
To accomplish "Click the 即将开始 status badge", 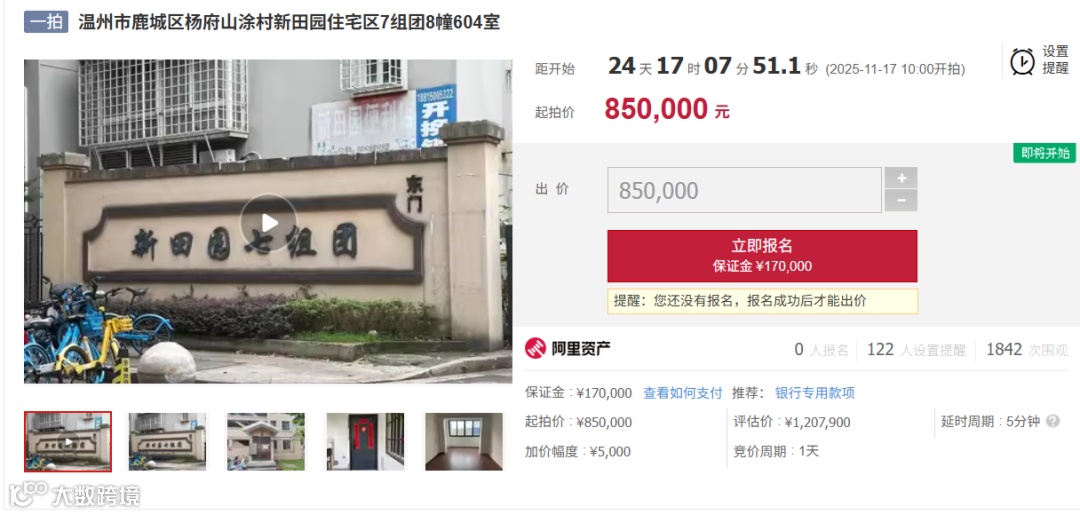I will click(x=1045, y=153).
